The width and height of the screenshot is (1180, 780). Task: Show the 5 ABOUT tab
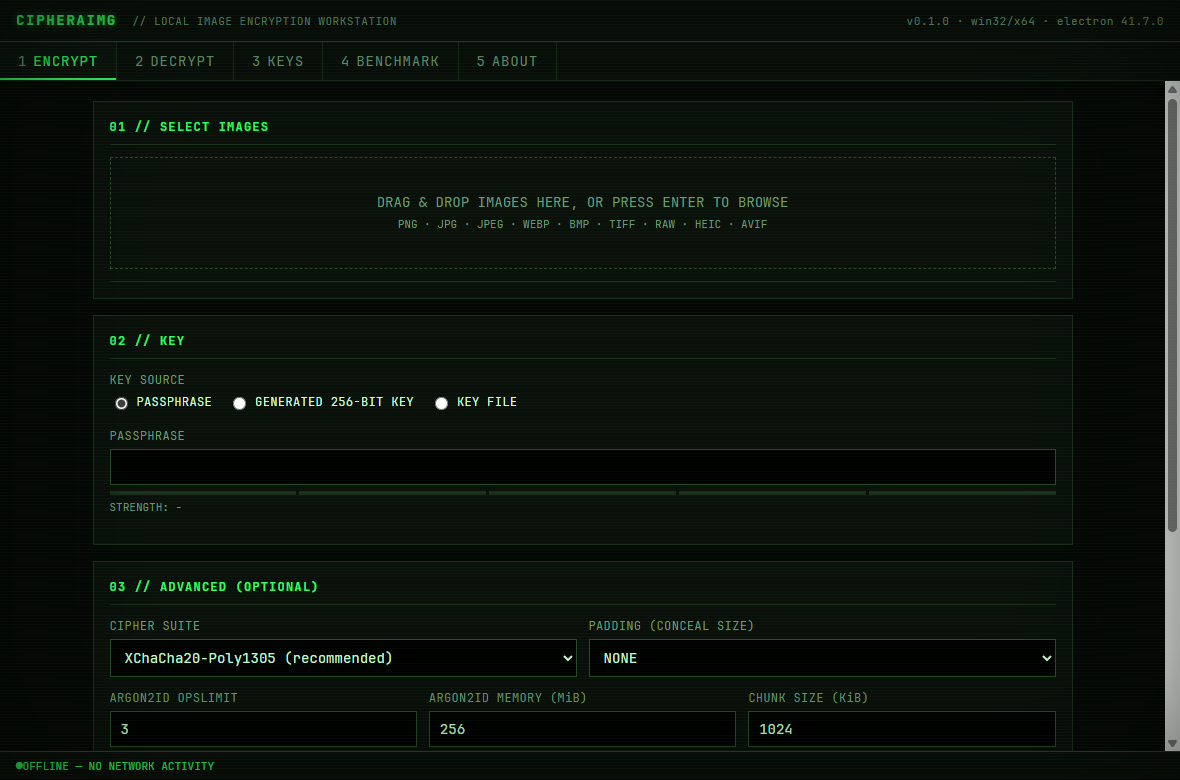coord(507,61)
